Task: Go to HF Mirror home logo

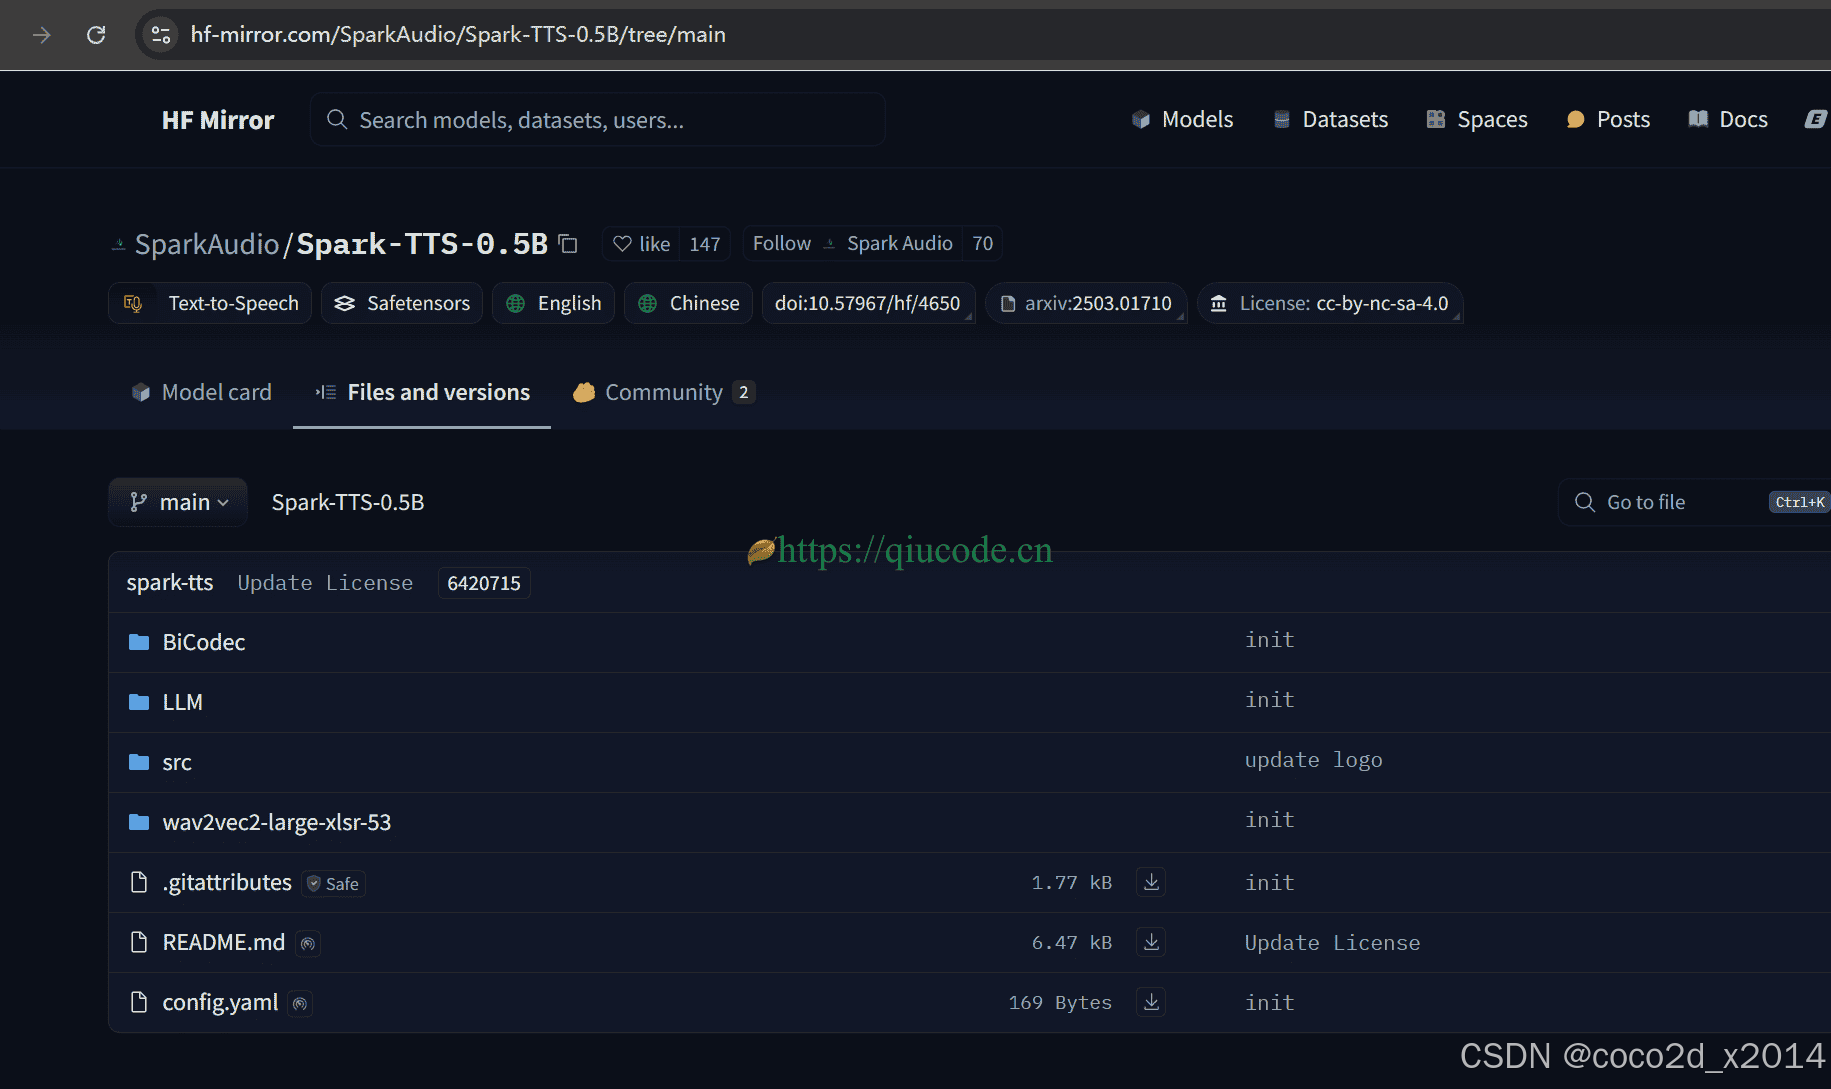Action: [218, 120]
